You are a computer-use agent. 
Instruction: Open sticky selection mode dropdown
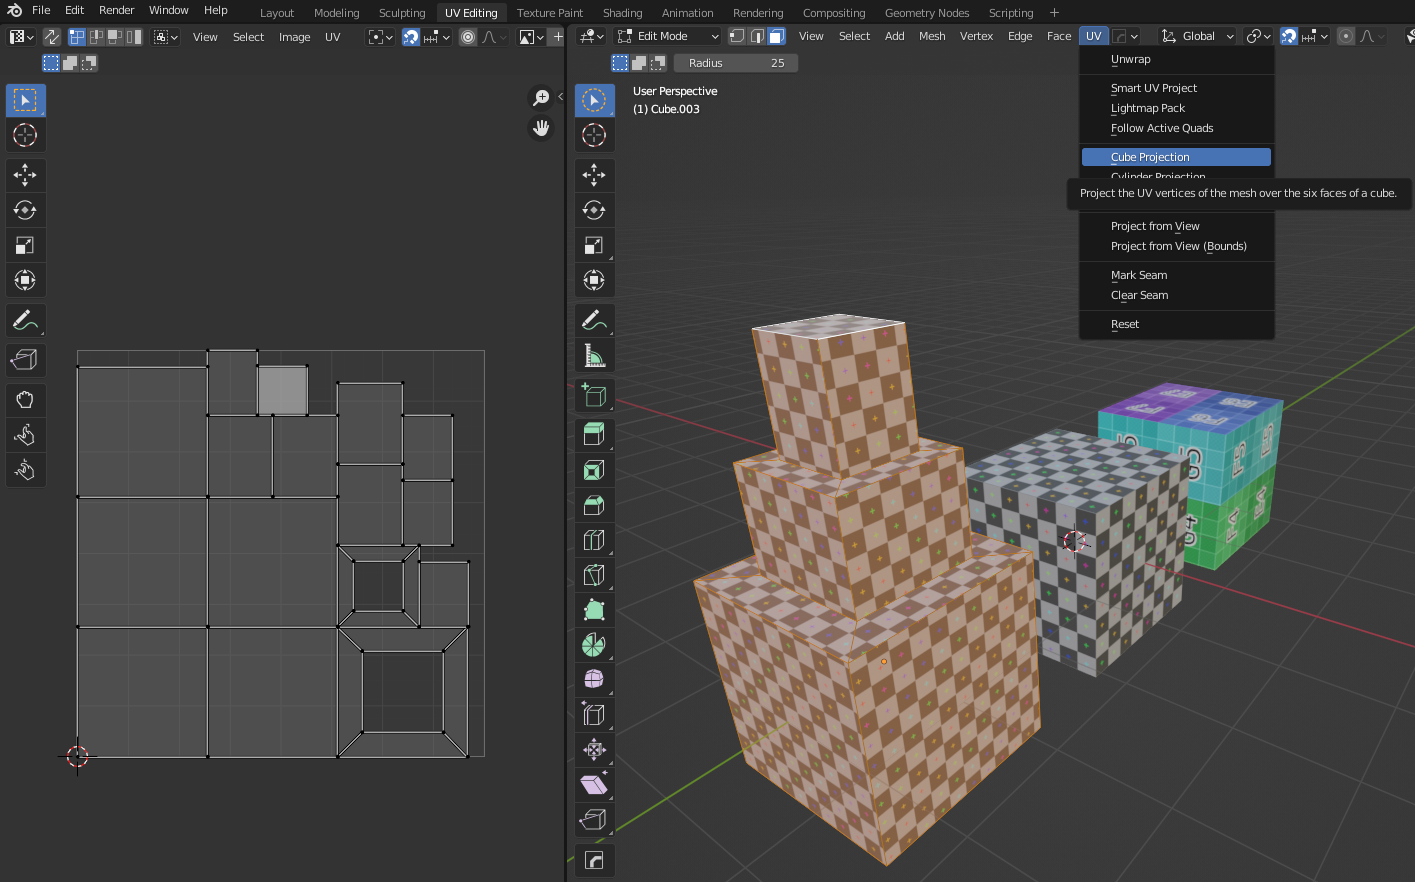[166, 37]
